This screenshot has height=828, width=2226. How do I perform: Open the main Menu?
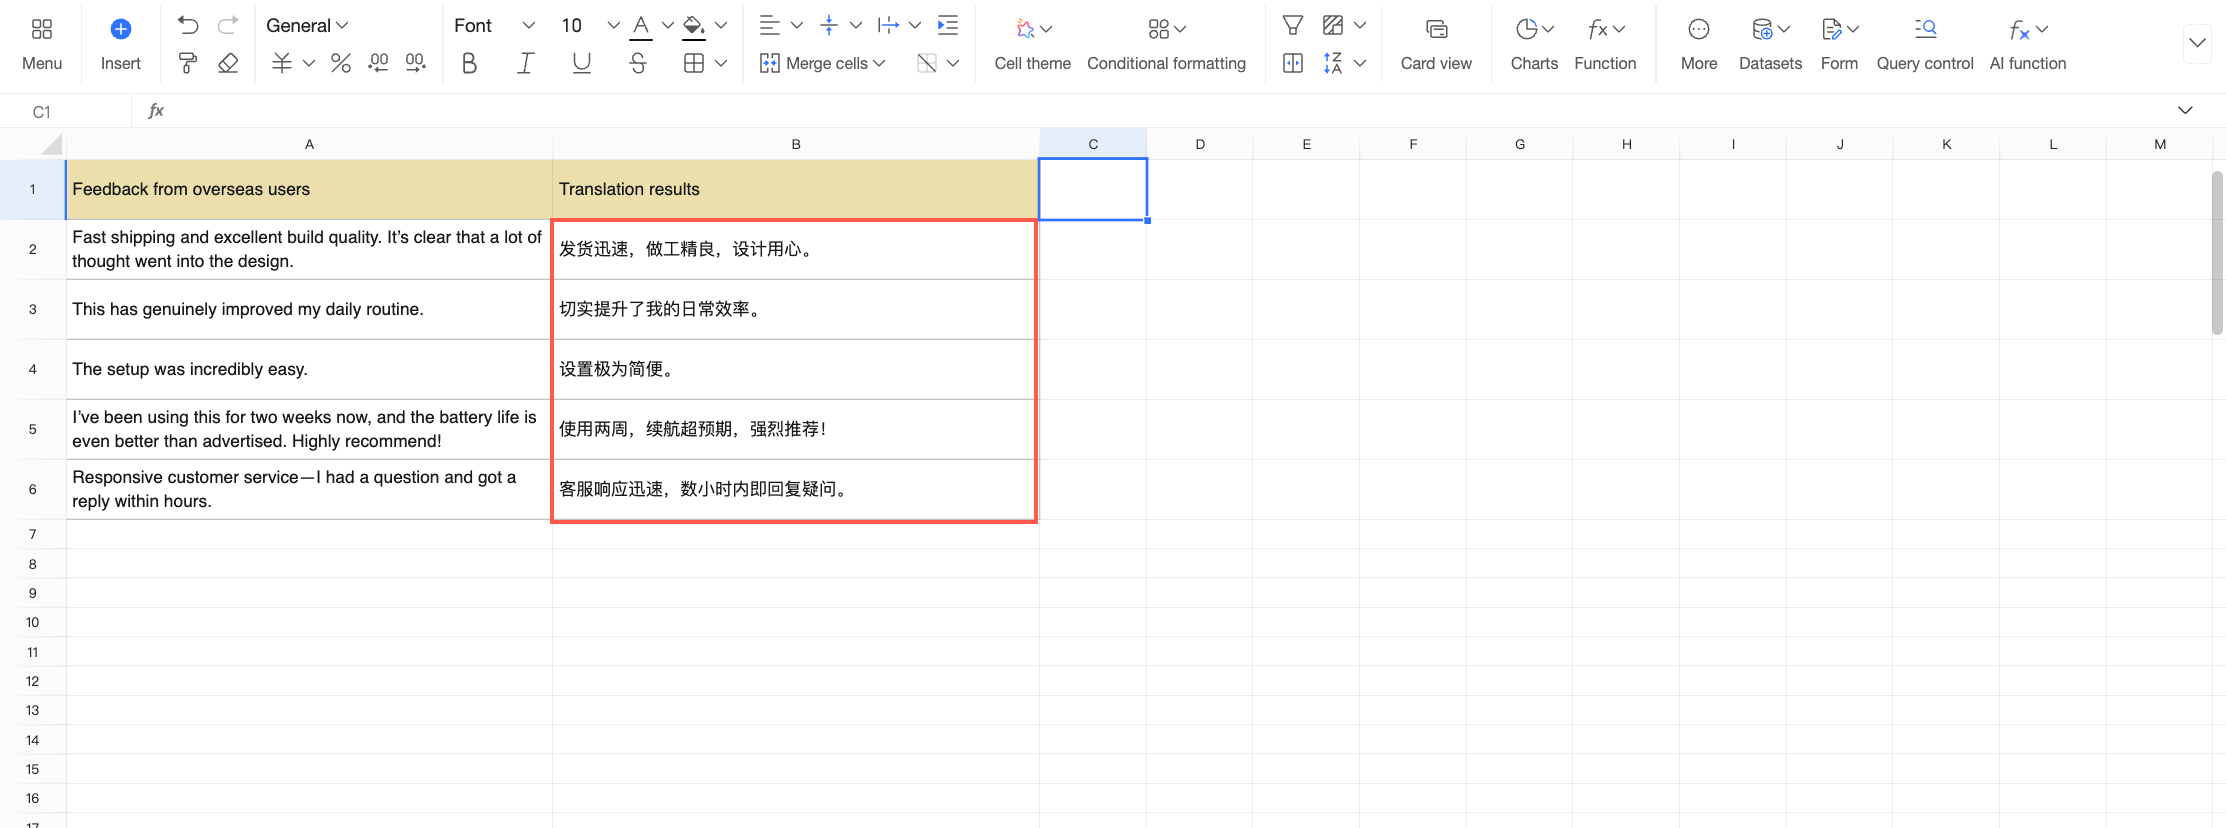coord(42,45)
